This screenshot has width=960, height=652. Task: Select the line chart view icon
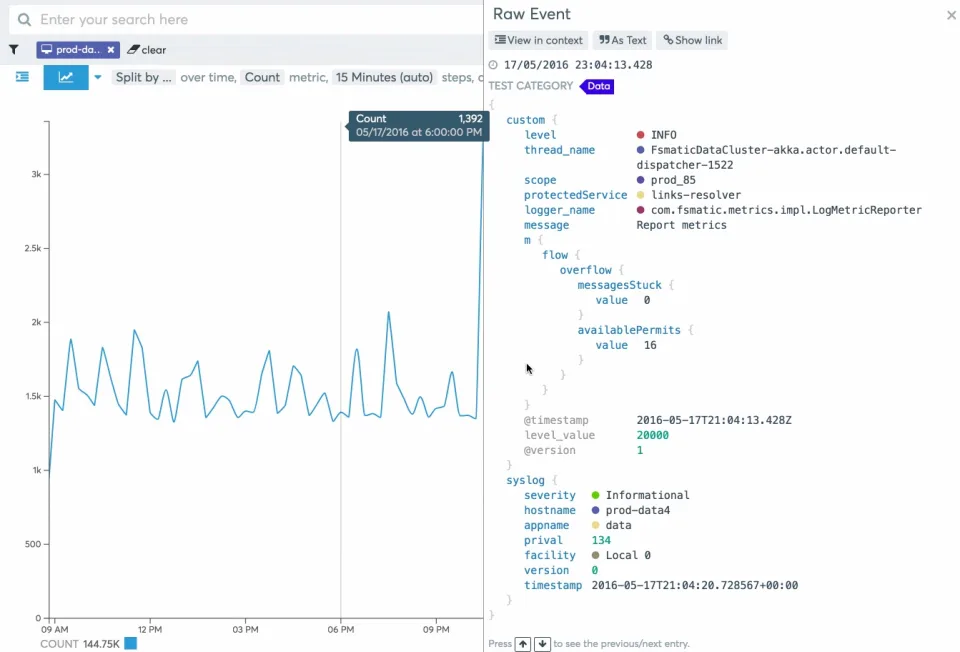[x=66, y=77]
